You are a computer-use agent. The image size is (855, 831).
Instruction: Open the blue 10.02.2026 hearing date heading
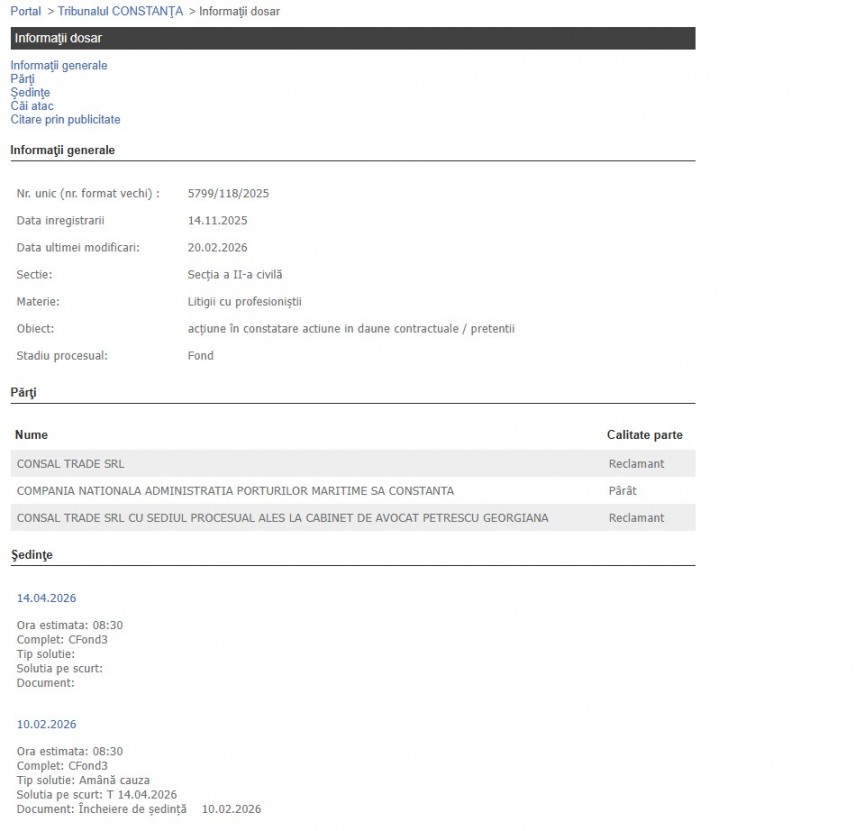click(x=46, y=724)
